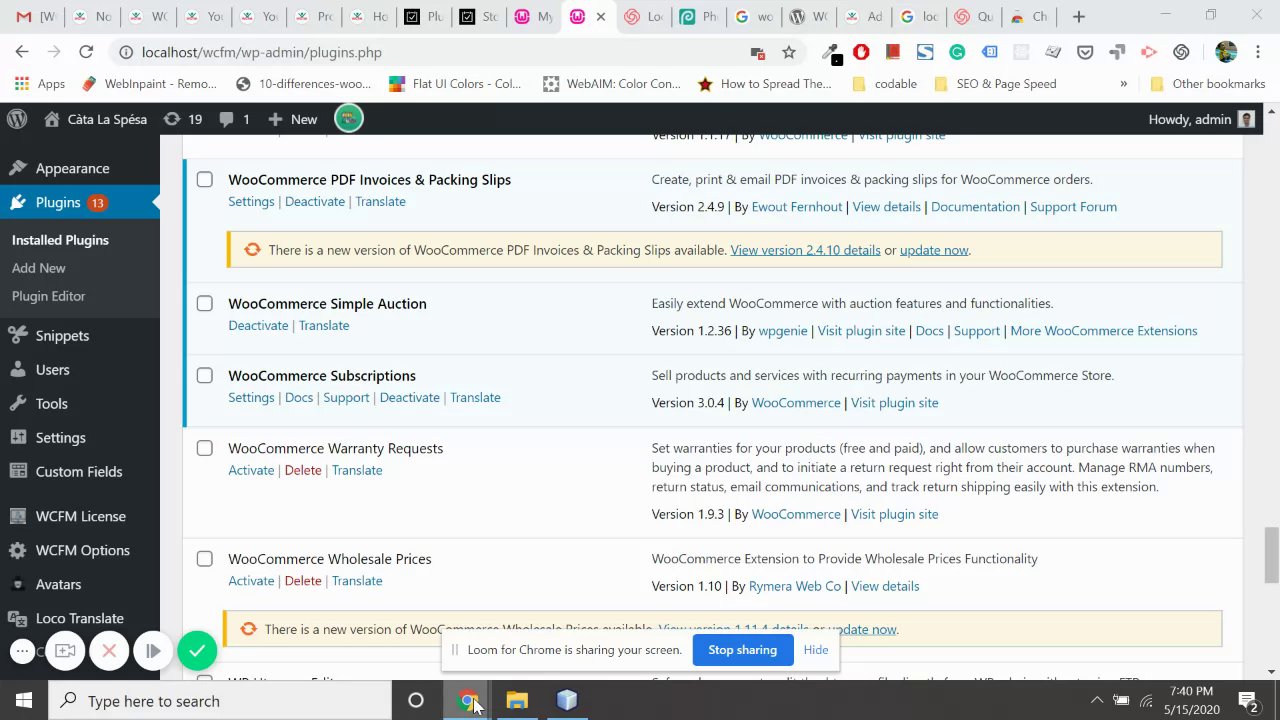The image size is (1280, 720).
Task: Pause the Loom recording
Action: (x=153, y=651)
